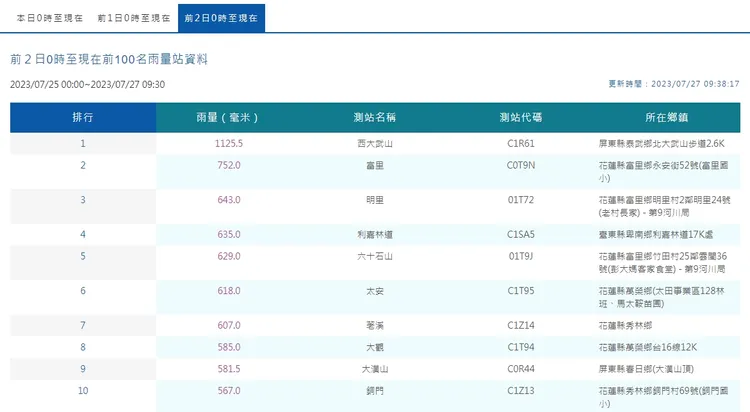Viewport: 750px width, 412px height.
Task: Click station name 明里
Action: pyautogui.click(x=375, y=200)
